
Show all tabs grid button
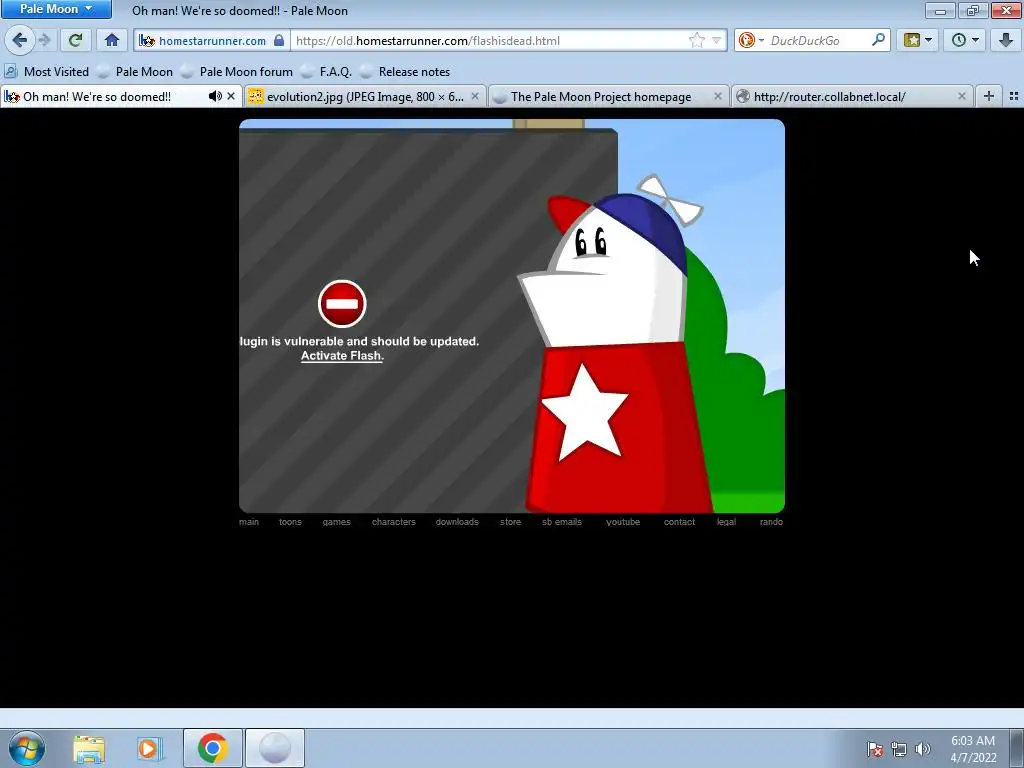point(1014,97)
